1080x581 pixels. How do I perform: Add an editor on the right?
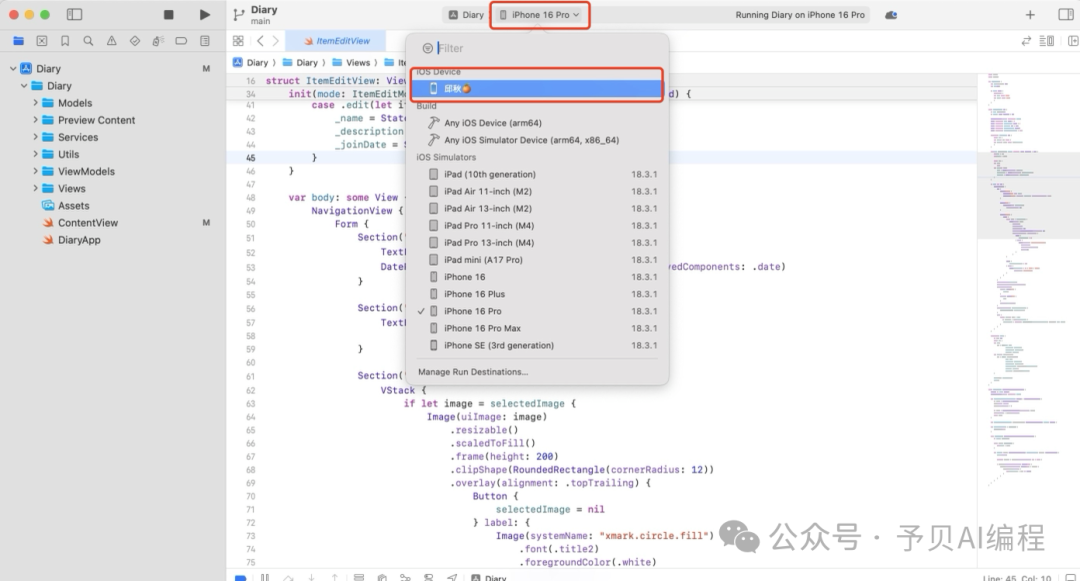(x=1072, y=41)
